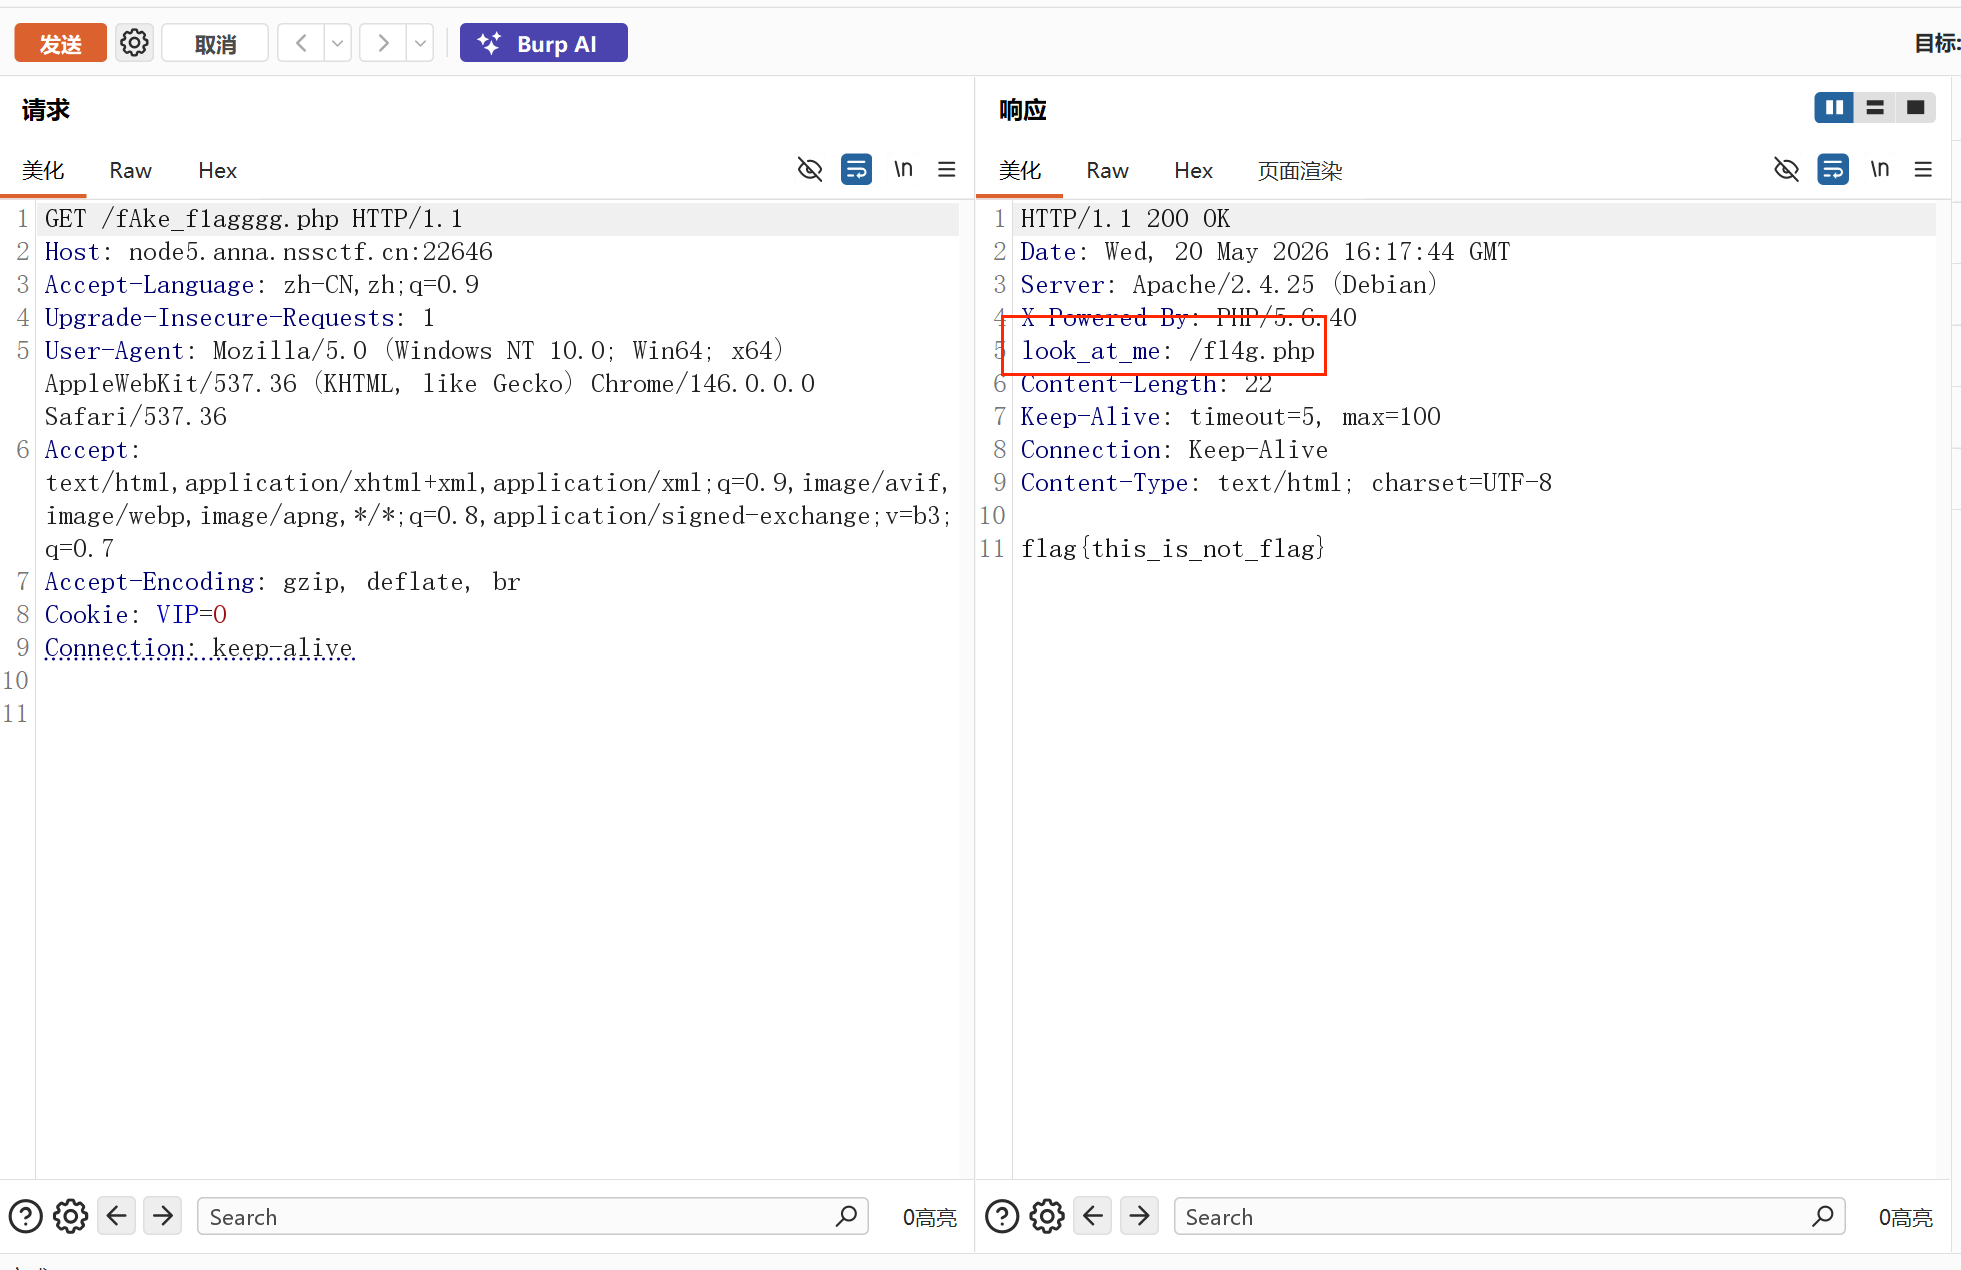
Task: Open help icon below request pane
Action: tap(25, 1216)
